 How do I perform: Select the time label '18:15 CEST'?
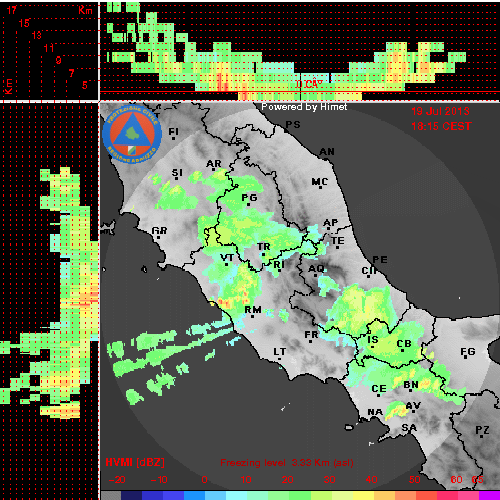[441, 126]
